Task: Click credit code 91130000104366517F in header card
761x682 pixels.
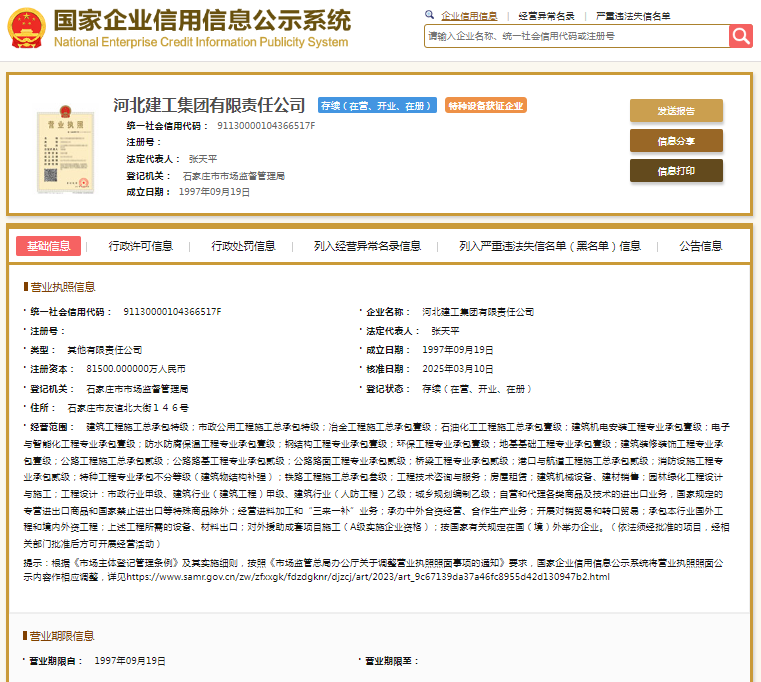Action: click(x=266, y=126)
